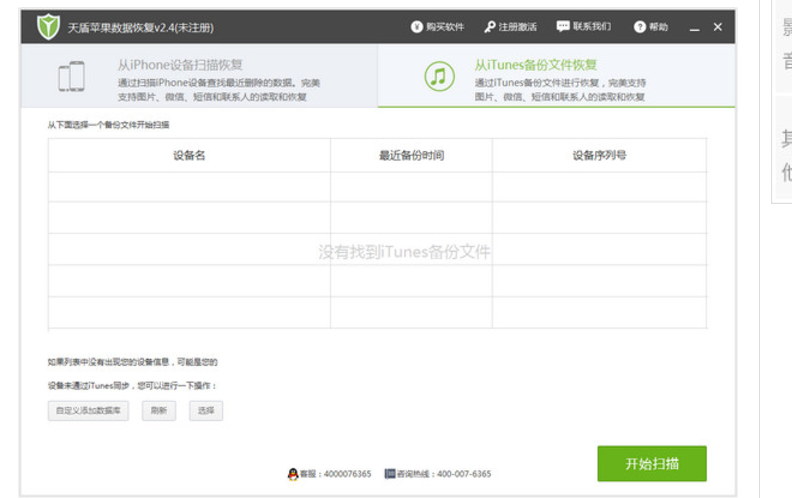792x498 pixels.
Task: Click the 最近备份时间 column header
Action: 412,155
